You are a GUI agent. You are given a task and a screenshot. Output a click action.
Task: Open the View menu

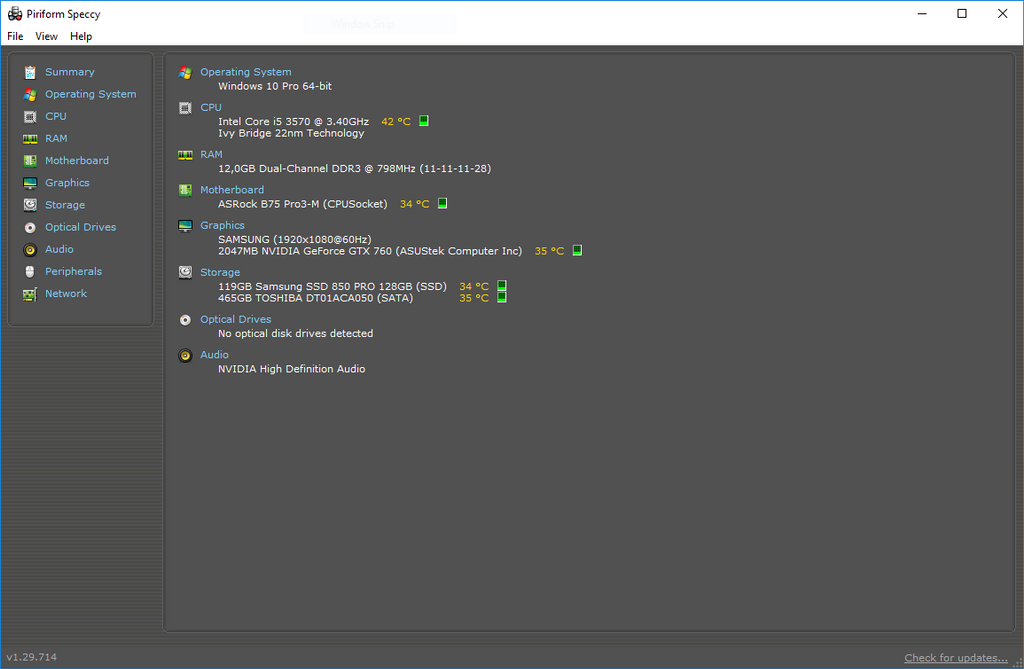(46, 37)
